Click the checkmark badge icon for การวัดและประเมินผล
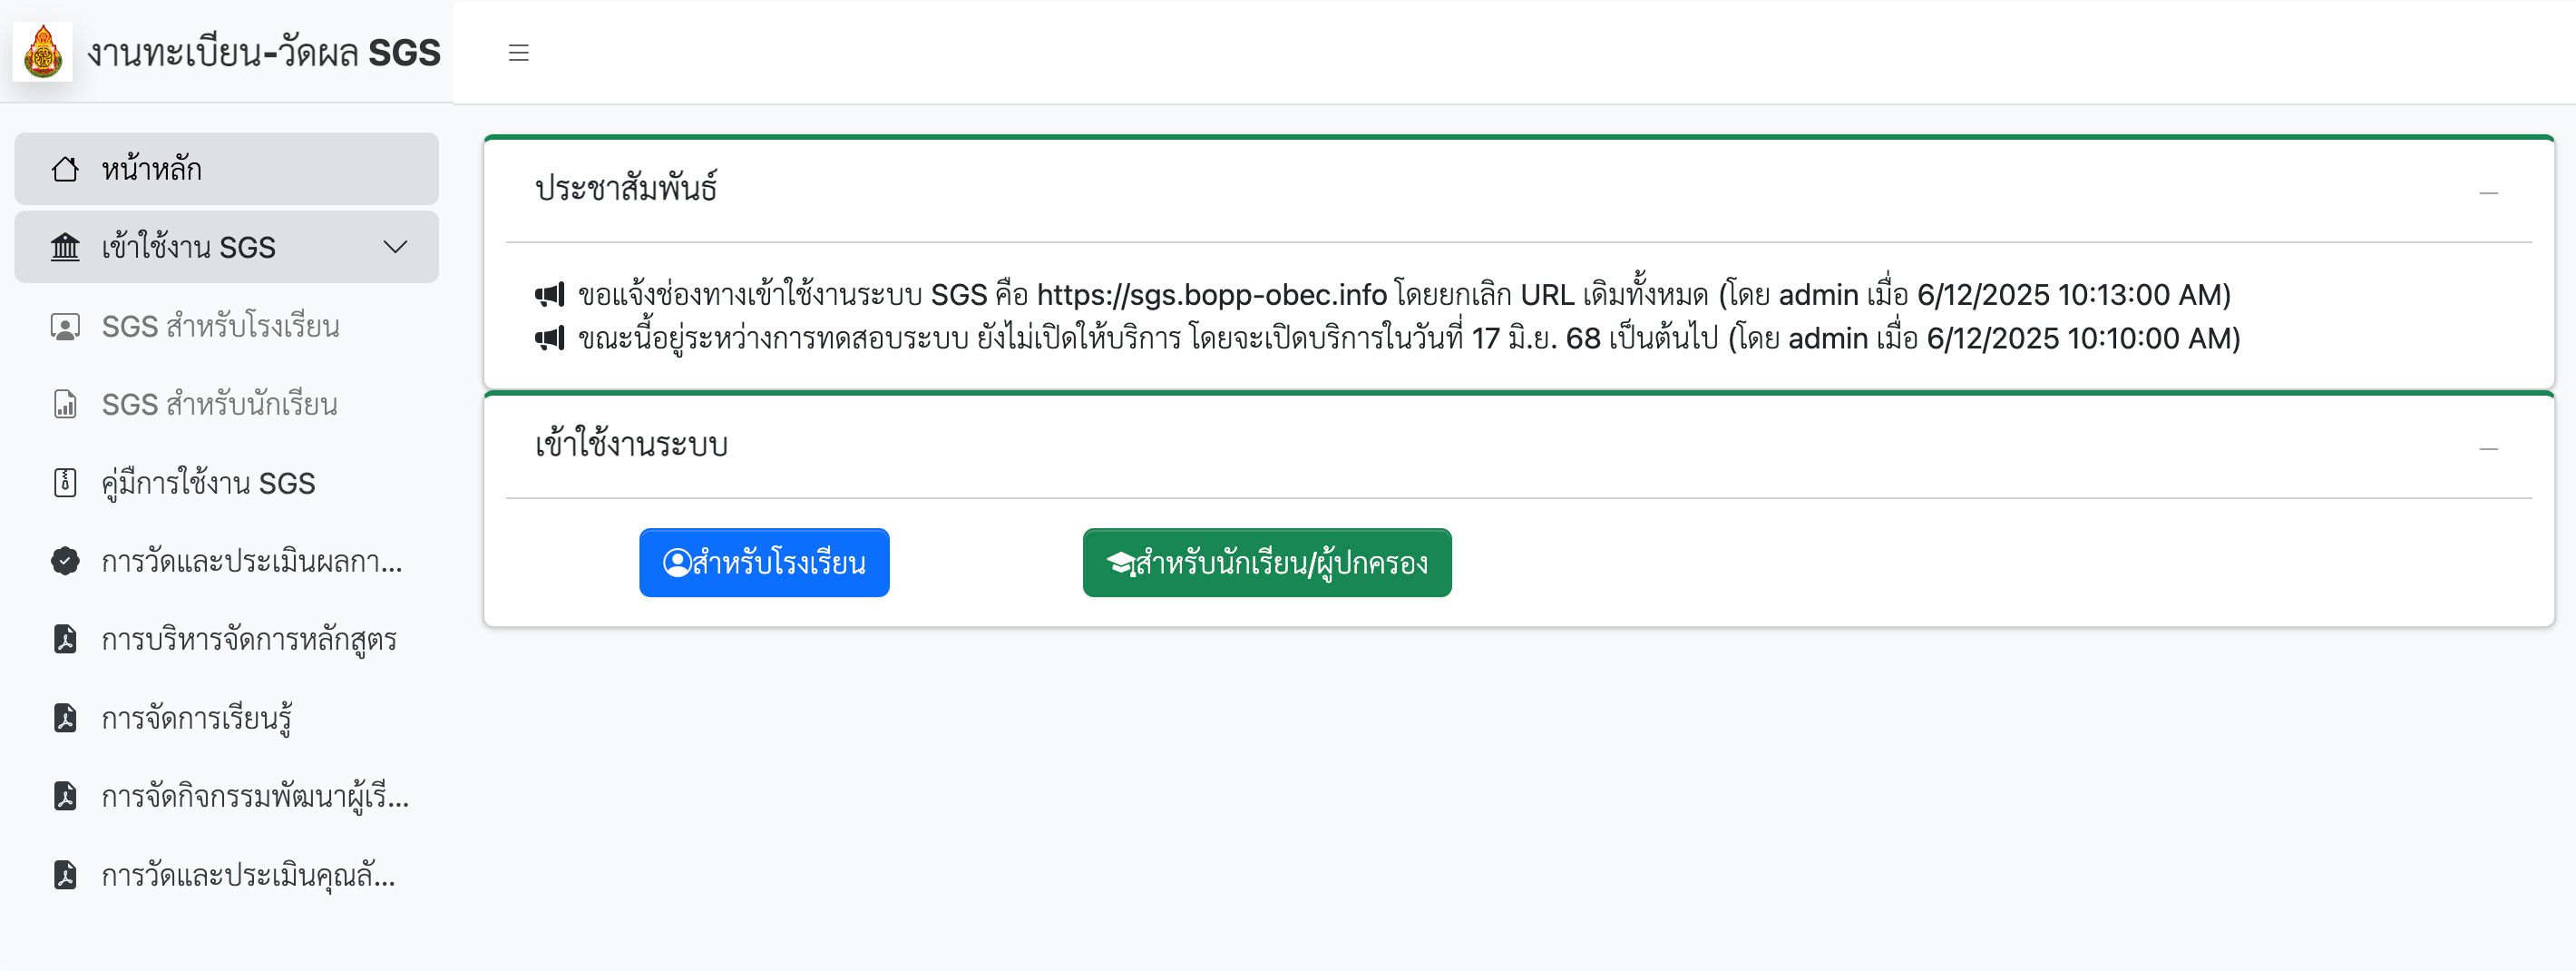The height and width of the screenshot is (971, 2576). coord(65,562)
